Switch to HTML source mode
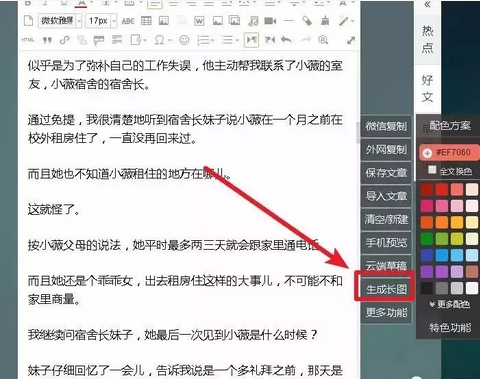480x379 pixels. click(x=28, y=40)
